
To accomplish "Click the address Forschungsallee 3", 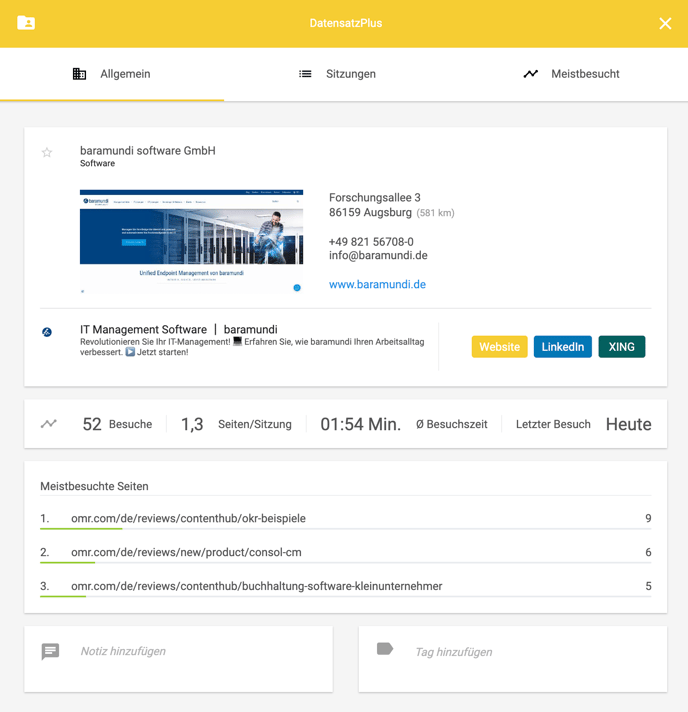I will point(375,198).
